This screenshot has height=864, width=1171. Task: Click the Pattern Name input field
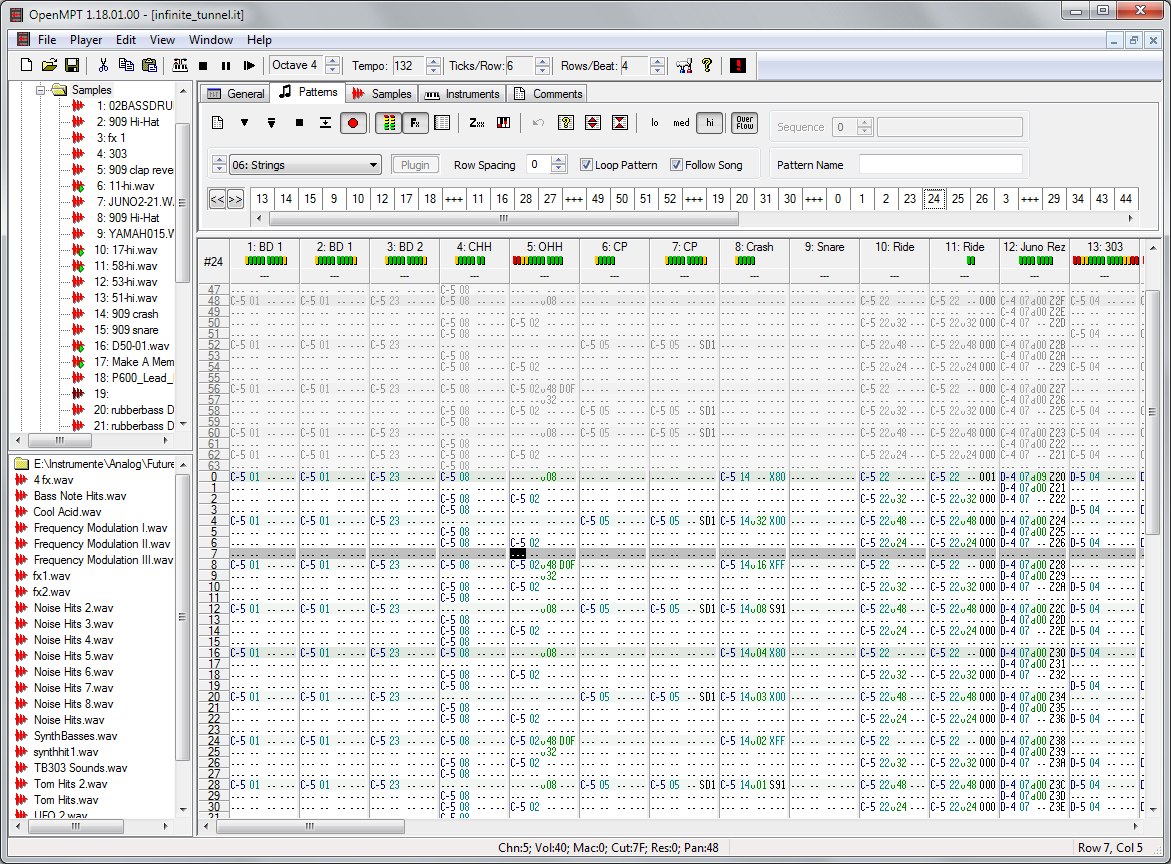(x=940, y=165)
